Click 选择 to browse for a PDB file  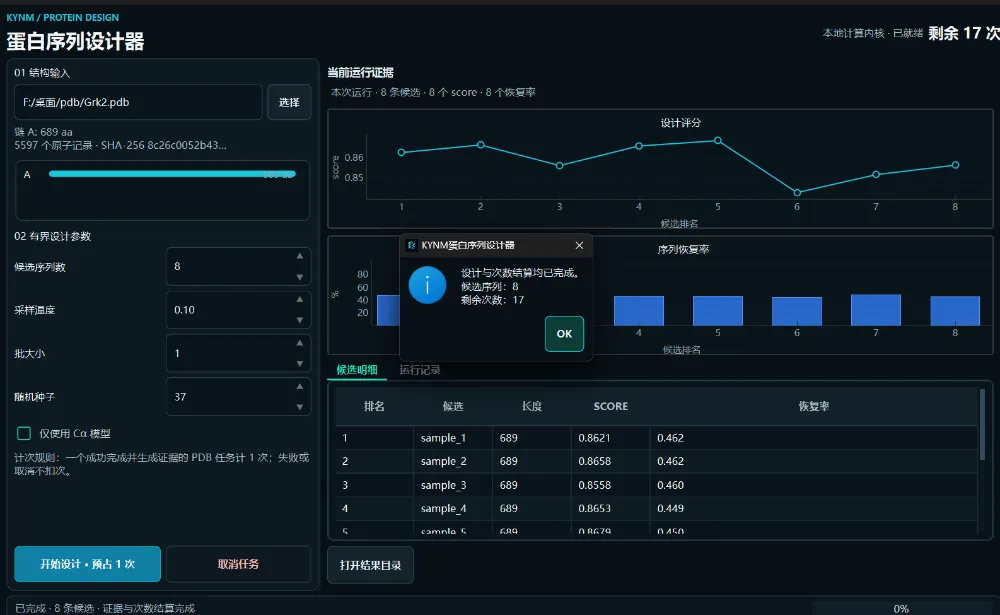coord(289,102)
